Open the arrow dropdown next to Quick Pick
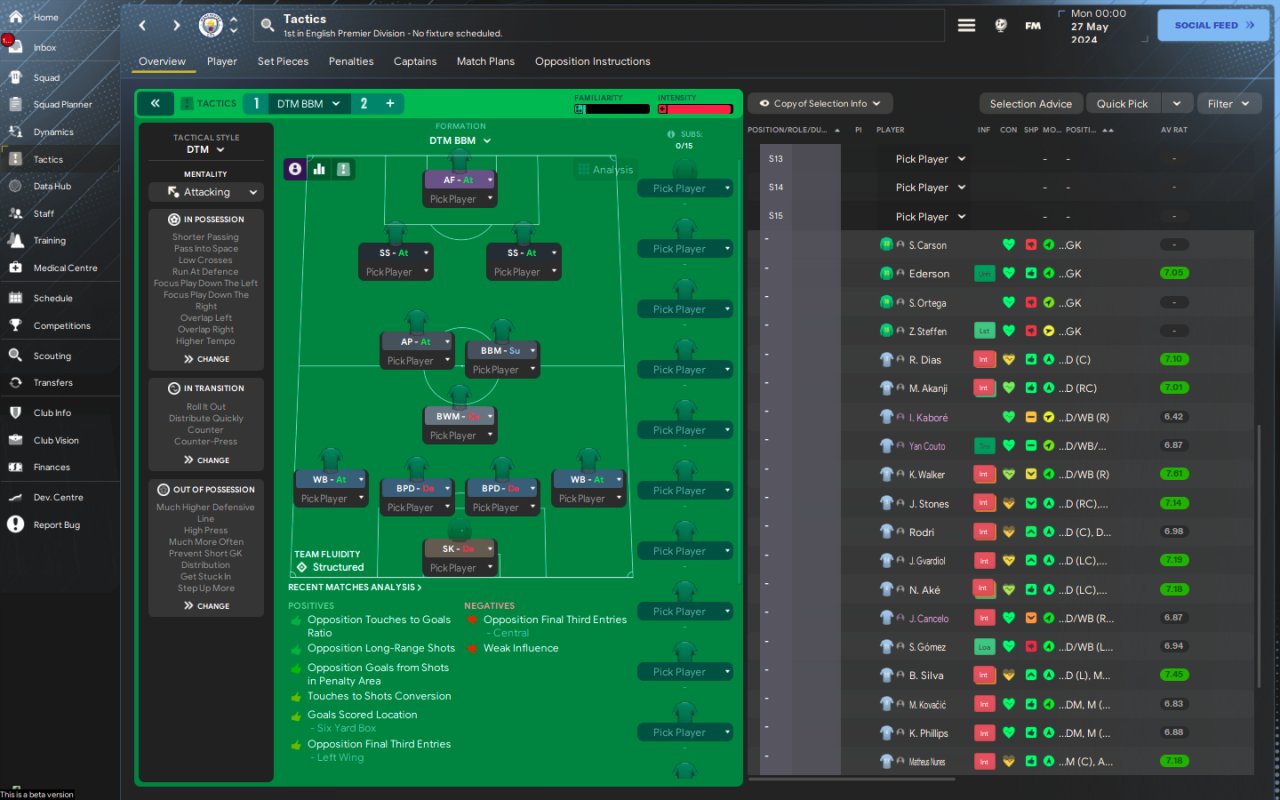1280x800 pixels. (x=1177, y=103)
